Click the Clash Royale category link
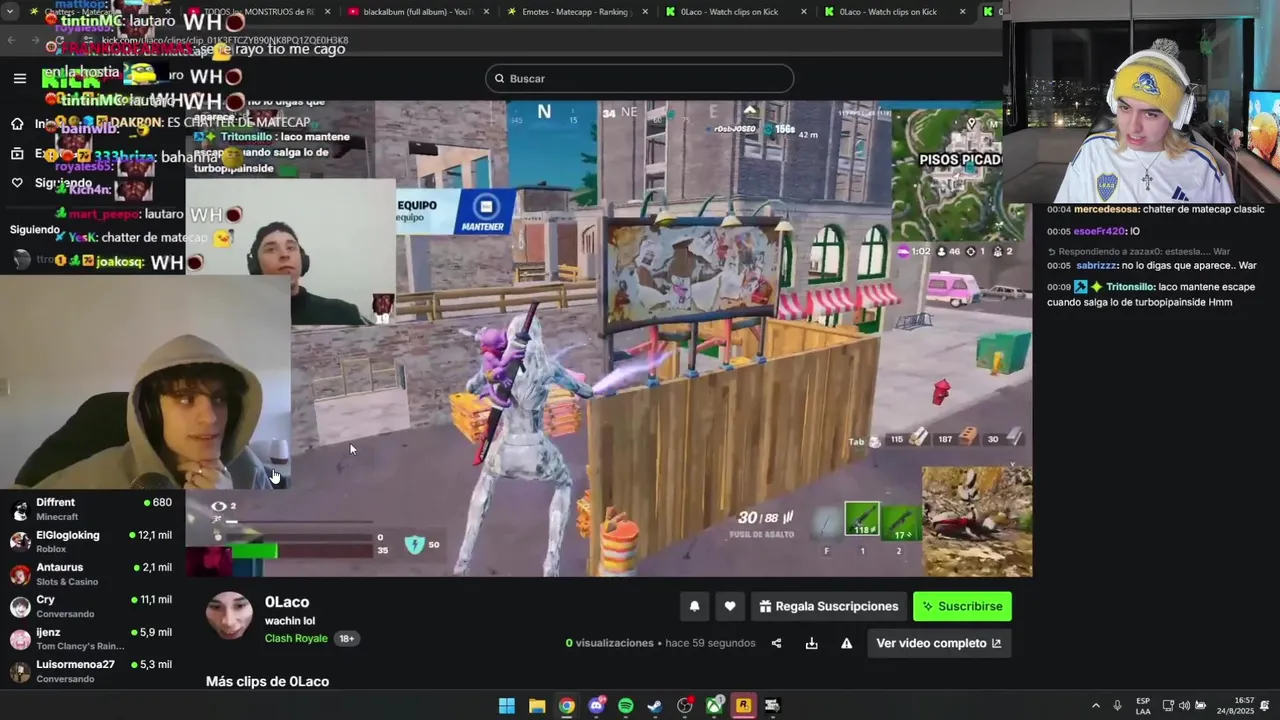 click(296, 638)
